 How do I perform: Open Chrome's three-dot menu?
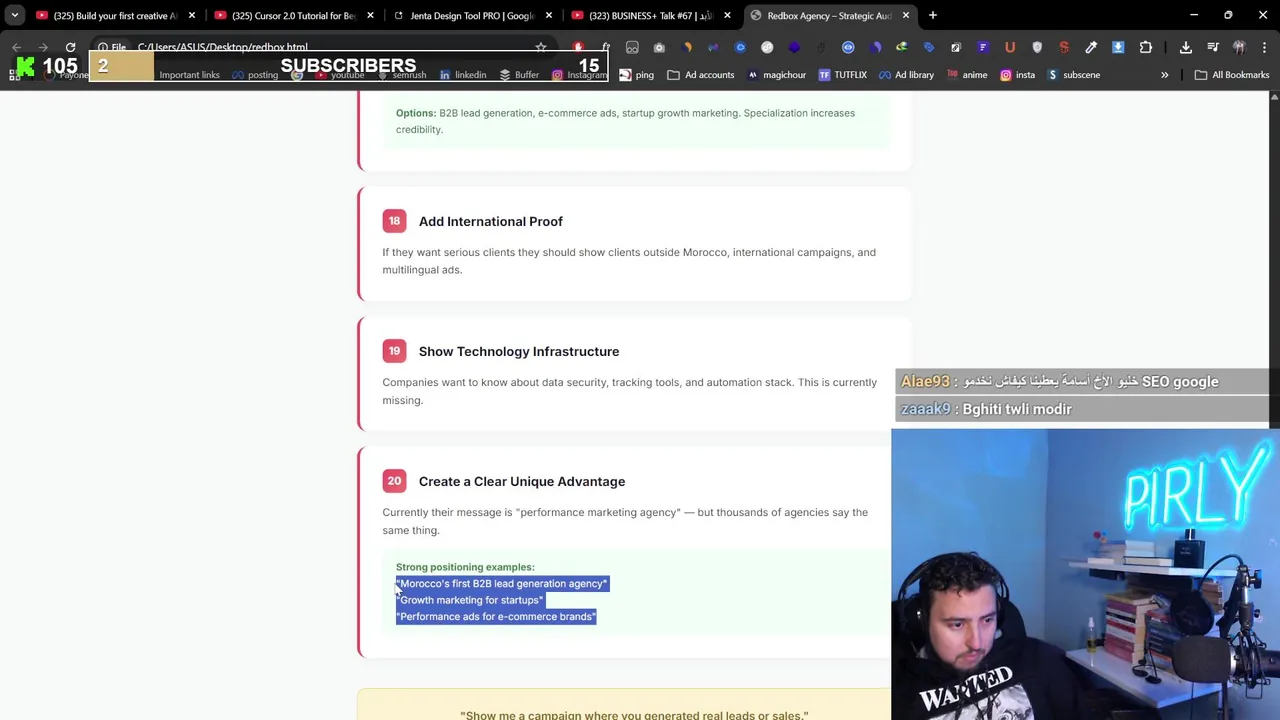click(1264, 47)
